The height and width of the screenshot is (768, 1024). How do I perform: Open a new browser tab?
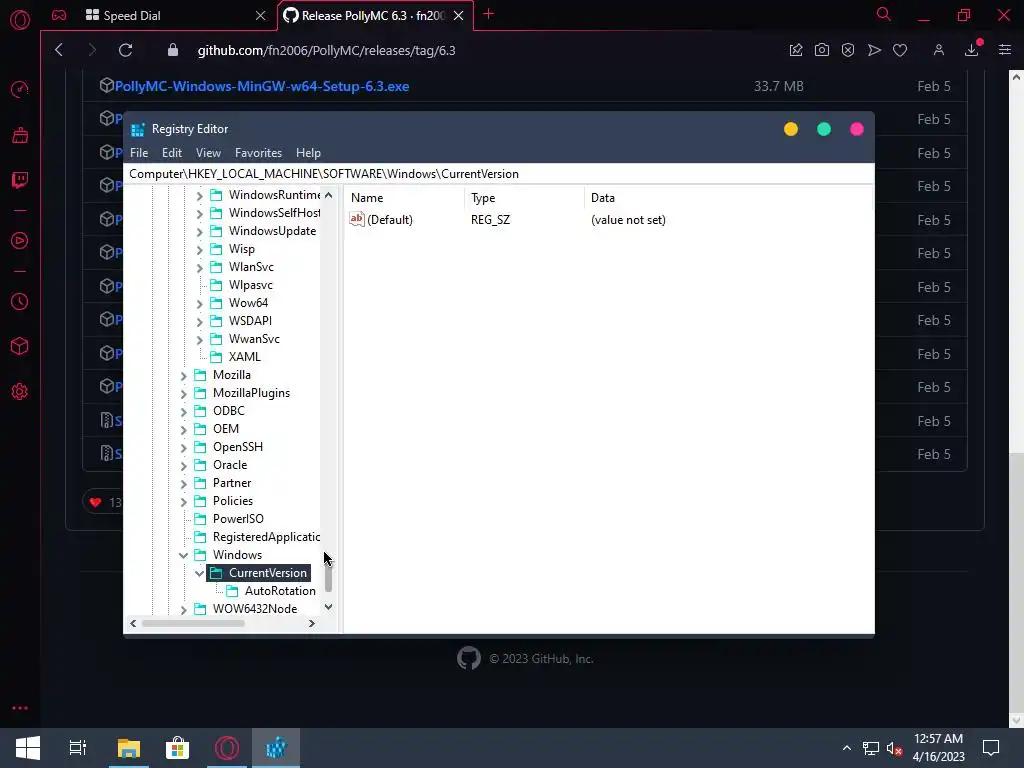coord(488,14)
